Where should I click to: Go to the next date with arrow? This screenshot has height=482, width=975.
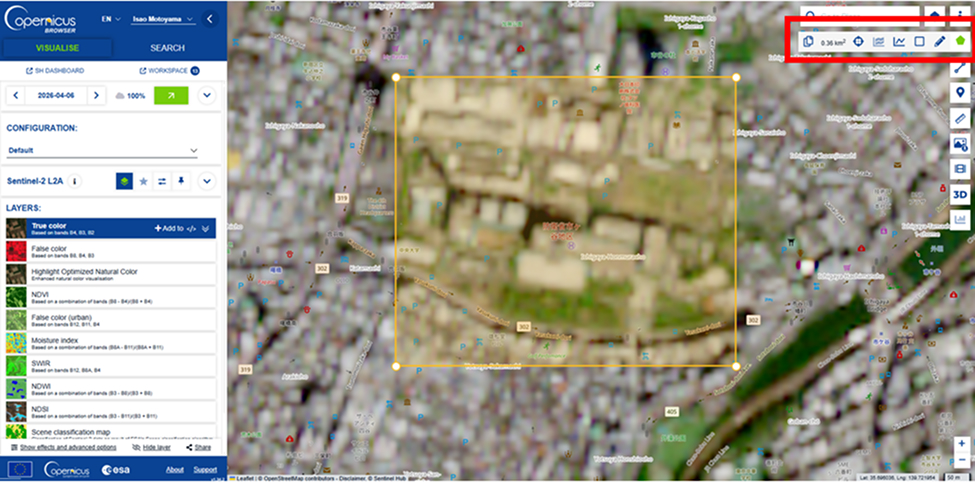(x=95, y=95)
